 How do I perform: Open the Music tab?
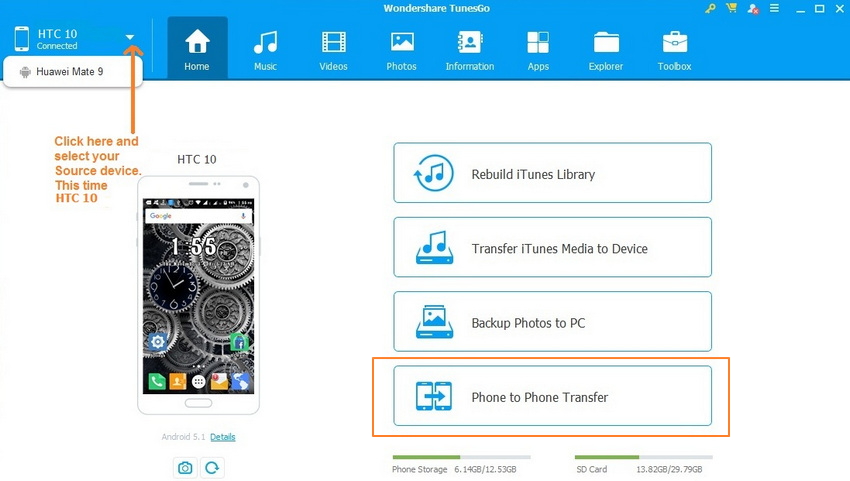(265, 49)
